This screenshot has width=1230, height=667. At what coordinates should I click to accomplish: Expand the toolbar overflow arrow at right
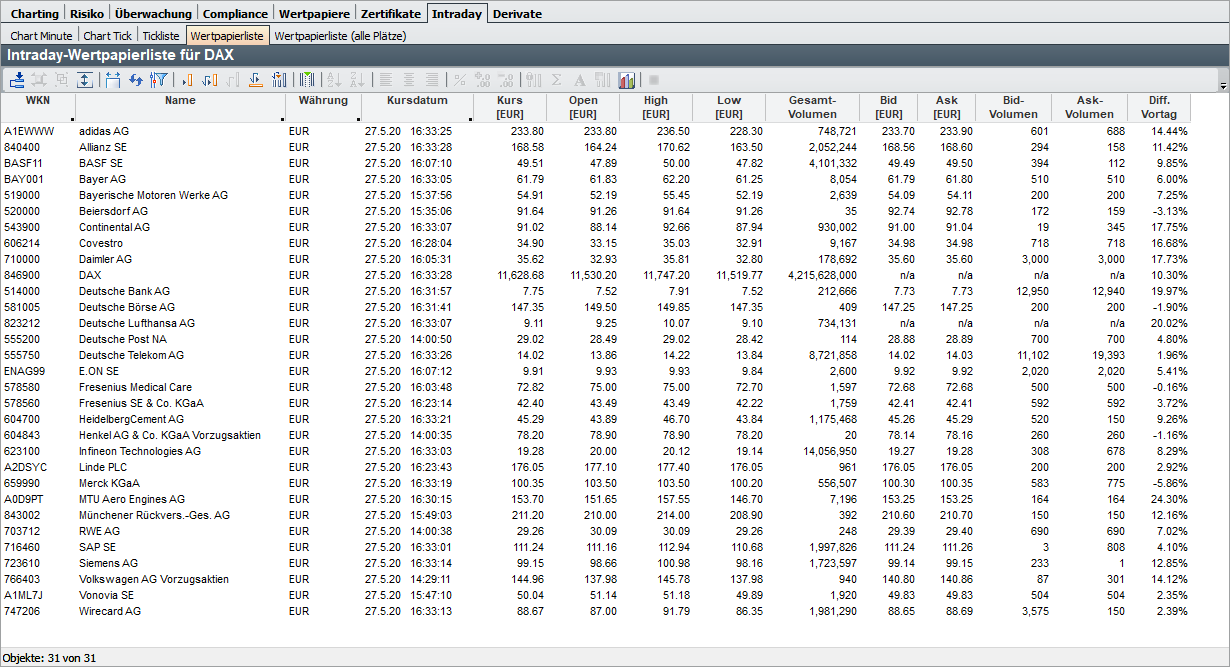pyautogui.click(x=1223, y=87)
